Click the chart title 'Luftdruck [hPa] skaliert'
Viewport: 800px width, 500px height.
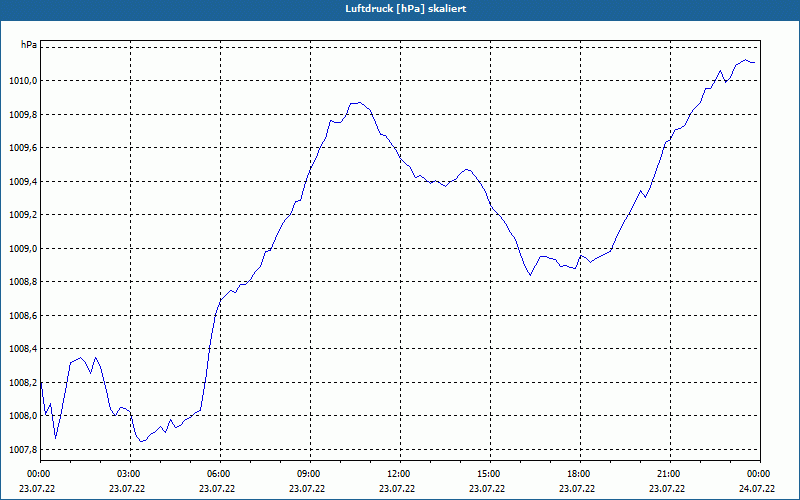tap(406, 9)
